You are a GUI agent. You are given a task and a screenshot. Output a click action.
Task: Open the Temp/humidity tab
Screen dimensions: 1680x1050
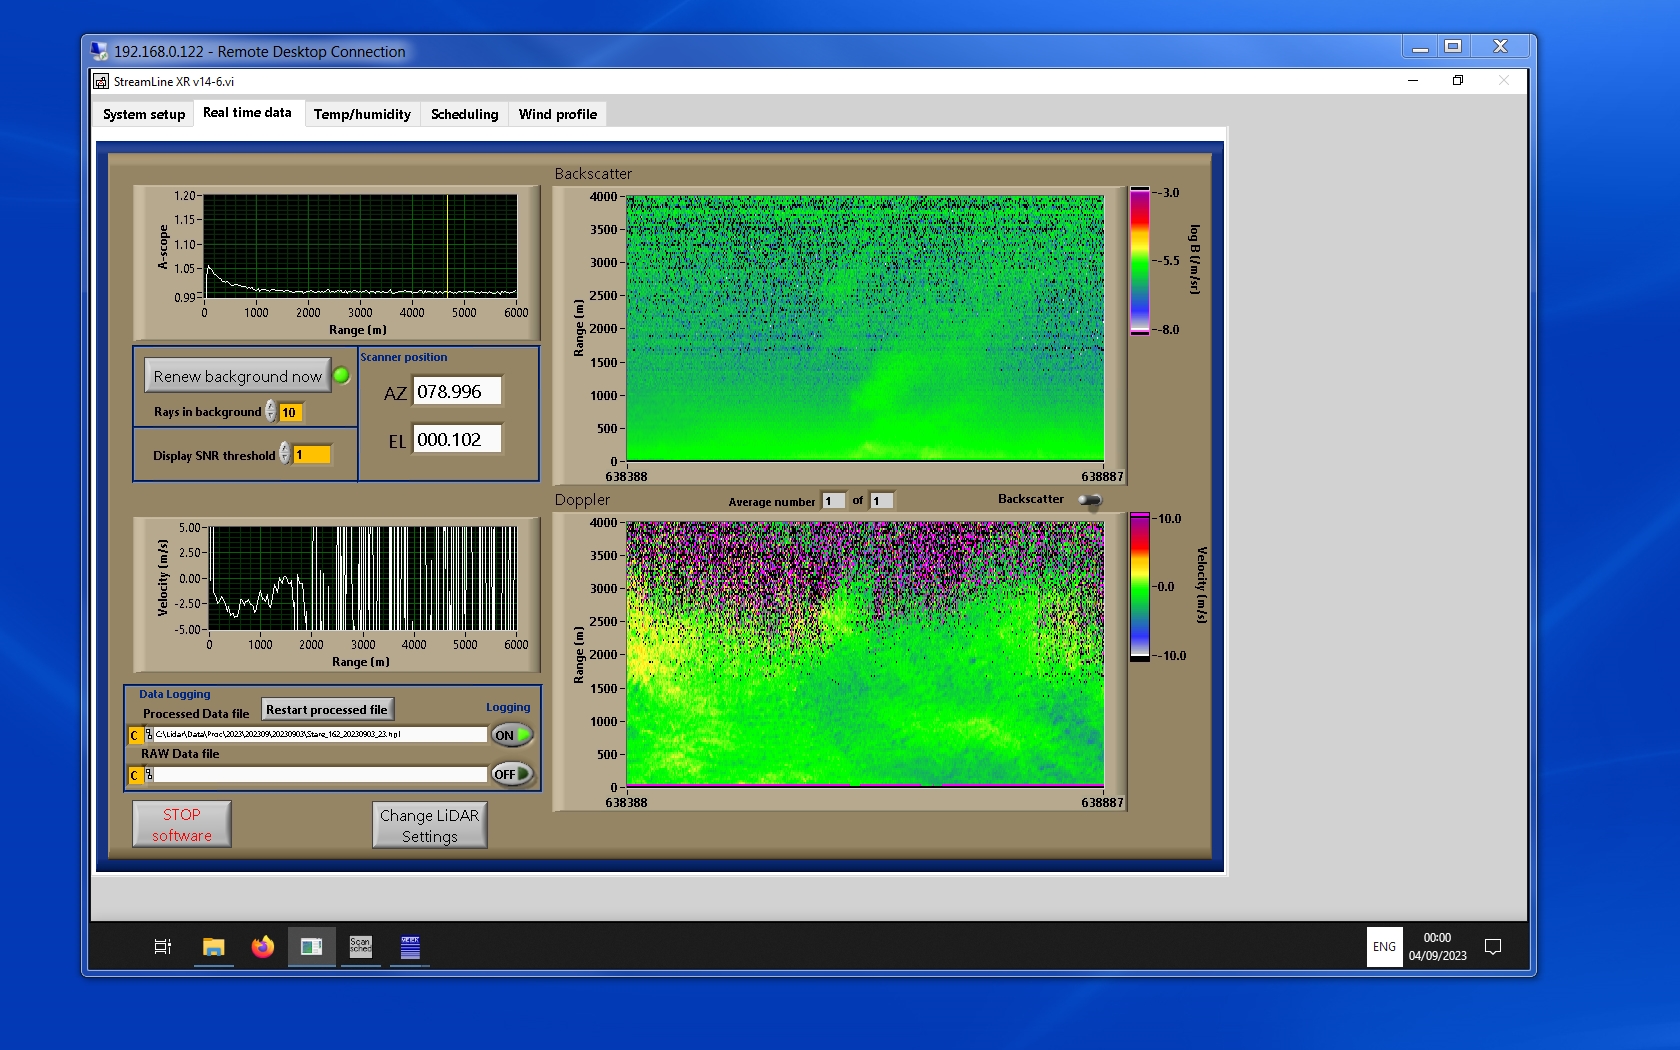click(362, 114)
